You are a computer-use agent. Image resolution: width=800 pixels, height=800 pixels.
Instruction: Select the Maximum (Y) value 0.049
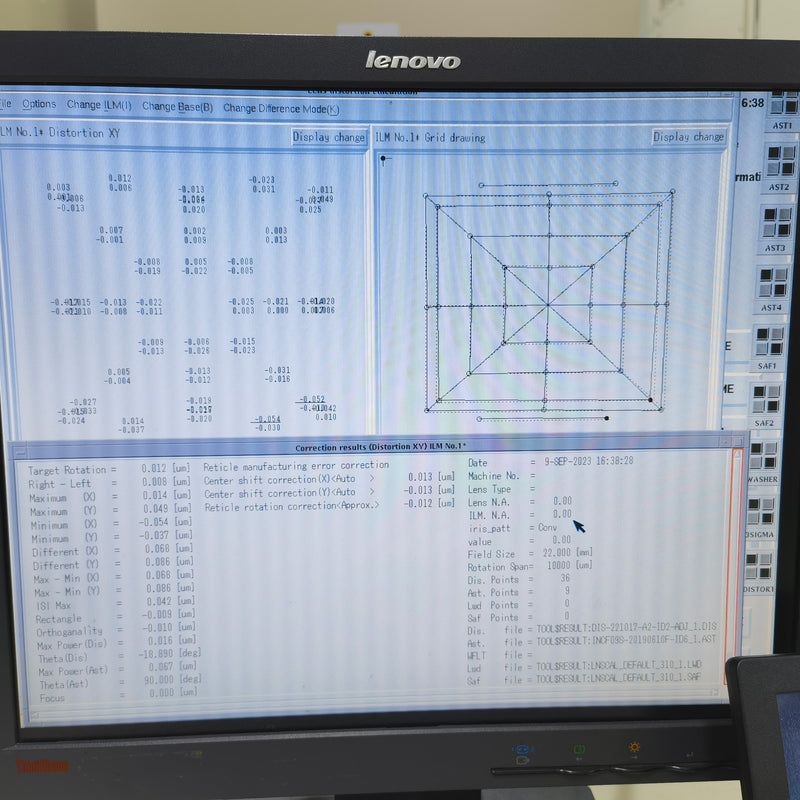[156, 509]
